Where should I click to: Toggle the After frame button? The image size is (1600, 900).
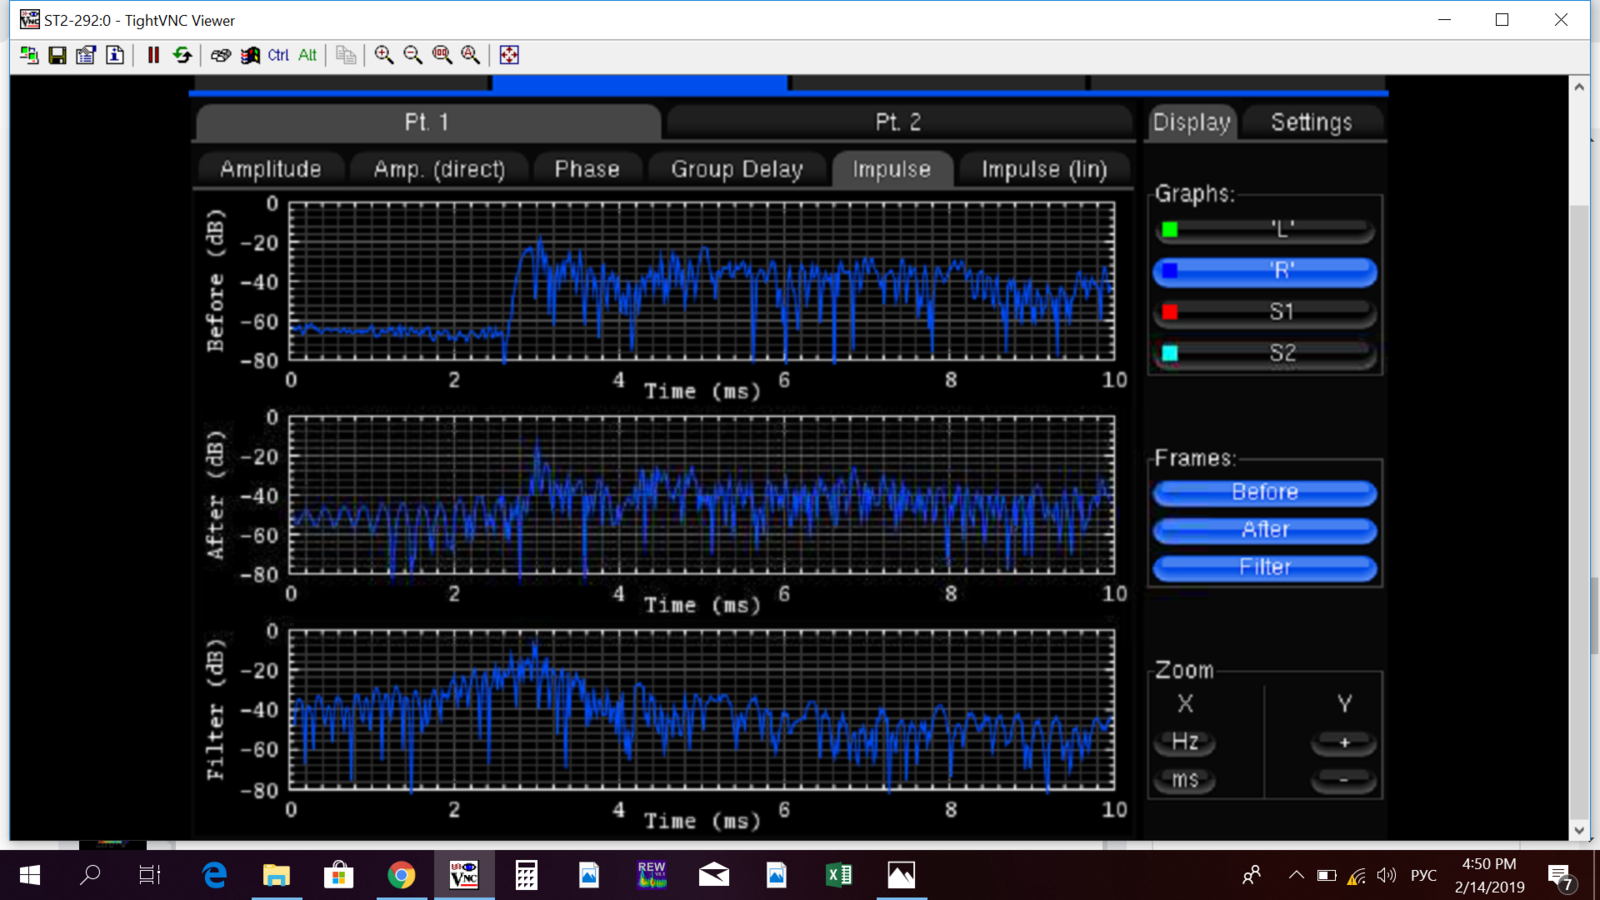pos(1265,530)
